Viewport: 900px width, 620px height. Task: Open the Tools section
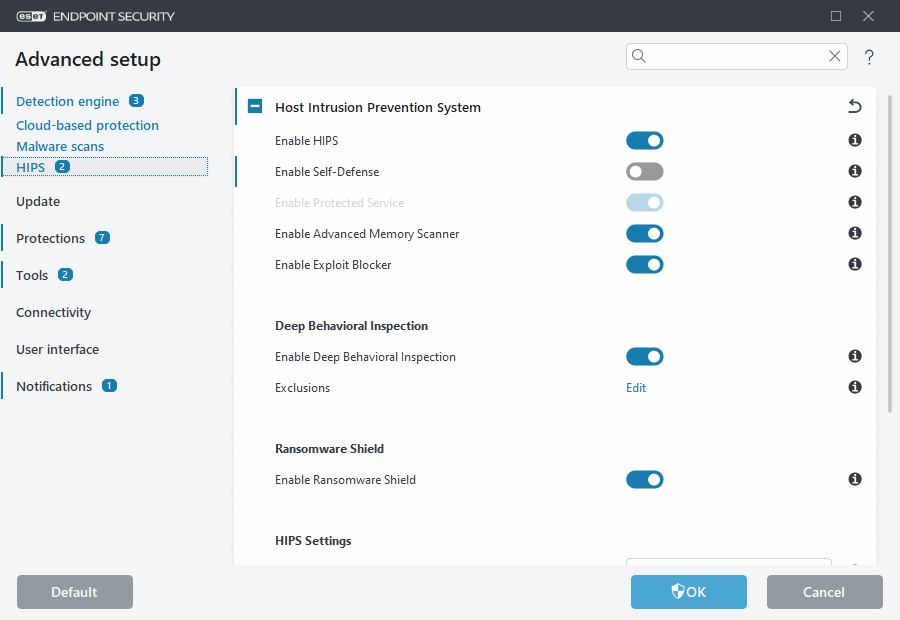pyautogui.click(x=32, y=276)
